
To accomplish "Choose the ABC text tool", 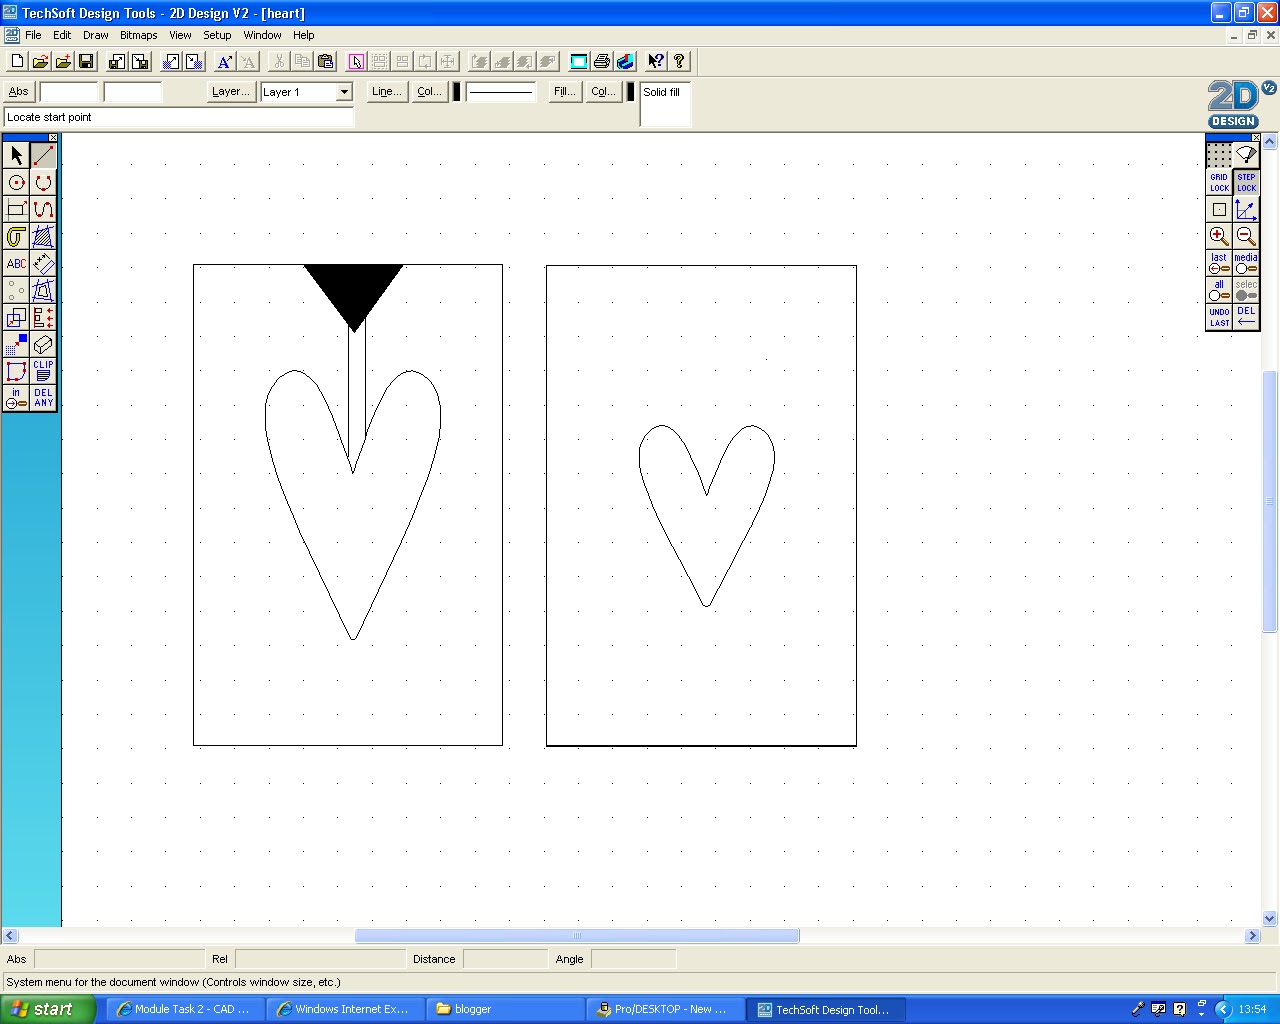I will pyautogui.click(x=15, y=263).
